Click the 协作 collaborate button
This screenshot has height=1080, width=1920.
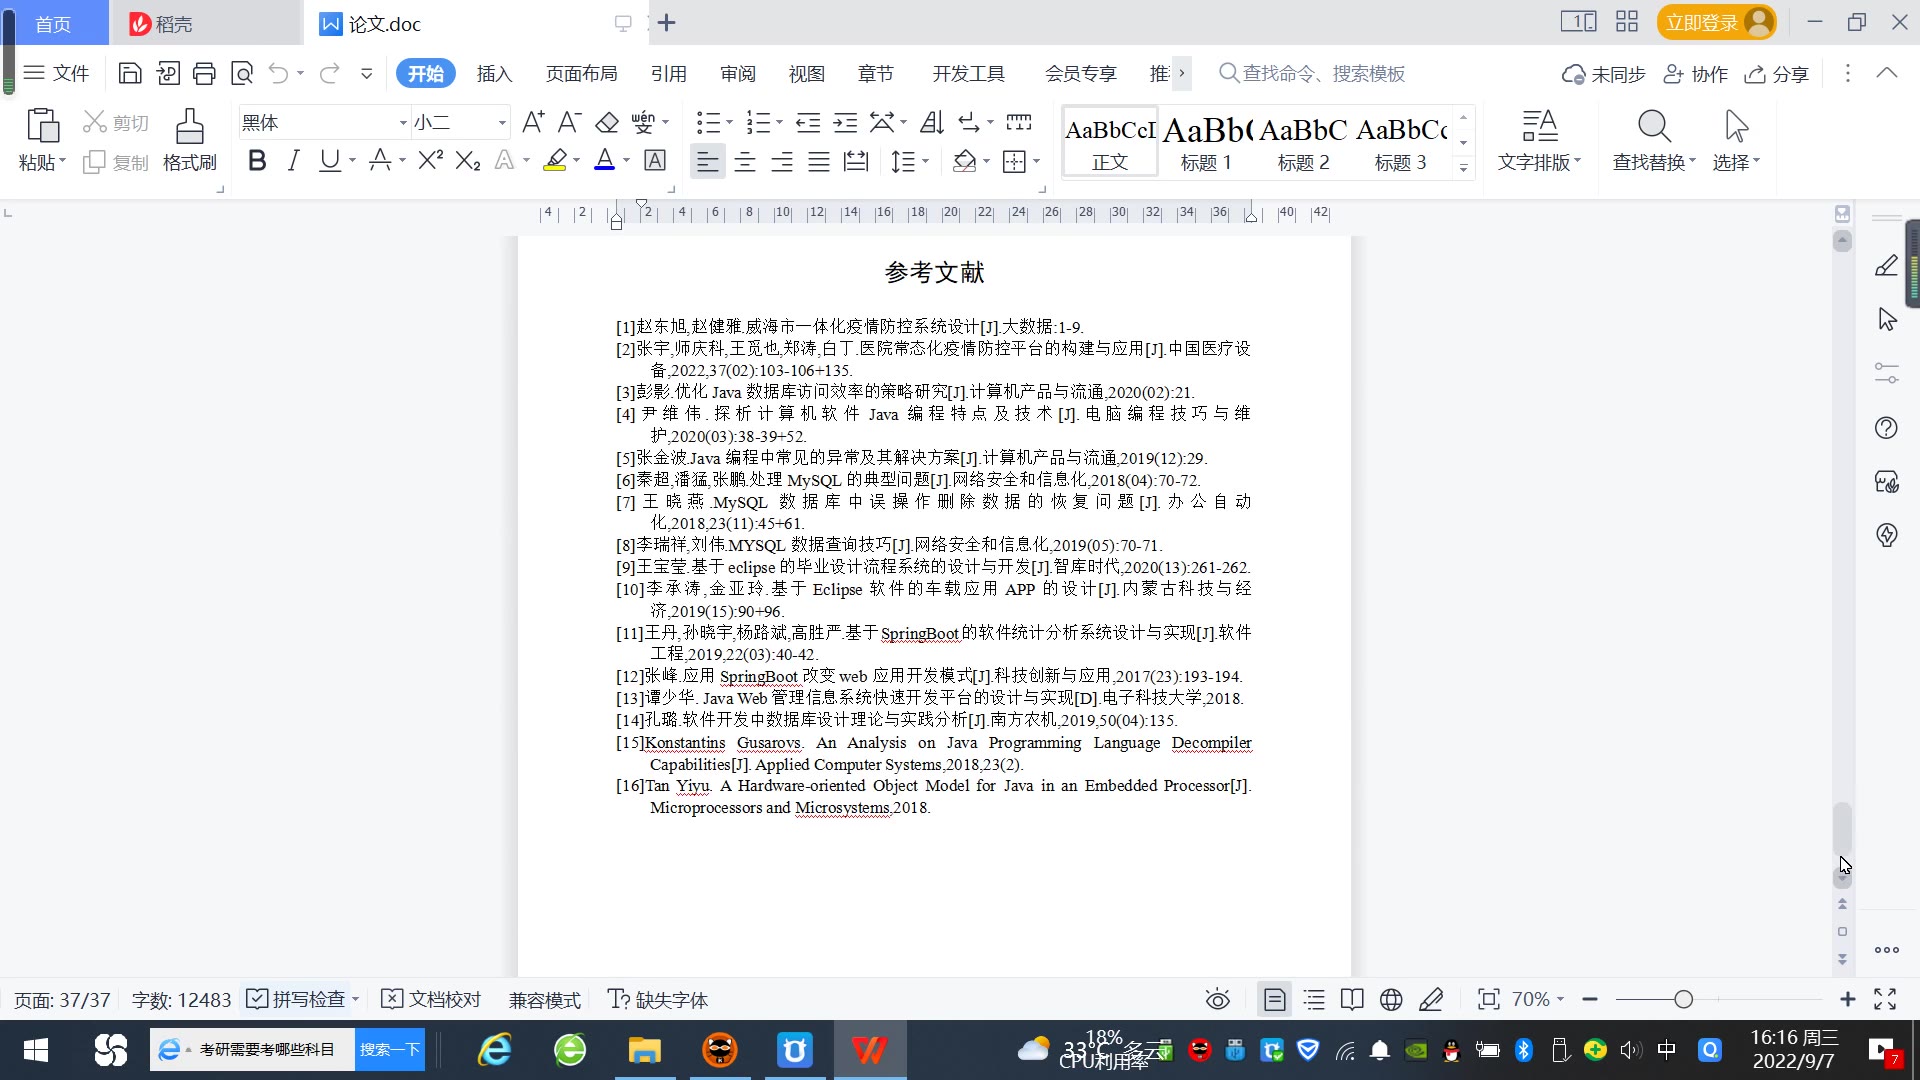click(1695, 73)
